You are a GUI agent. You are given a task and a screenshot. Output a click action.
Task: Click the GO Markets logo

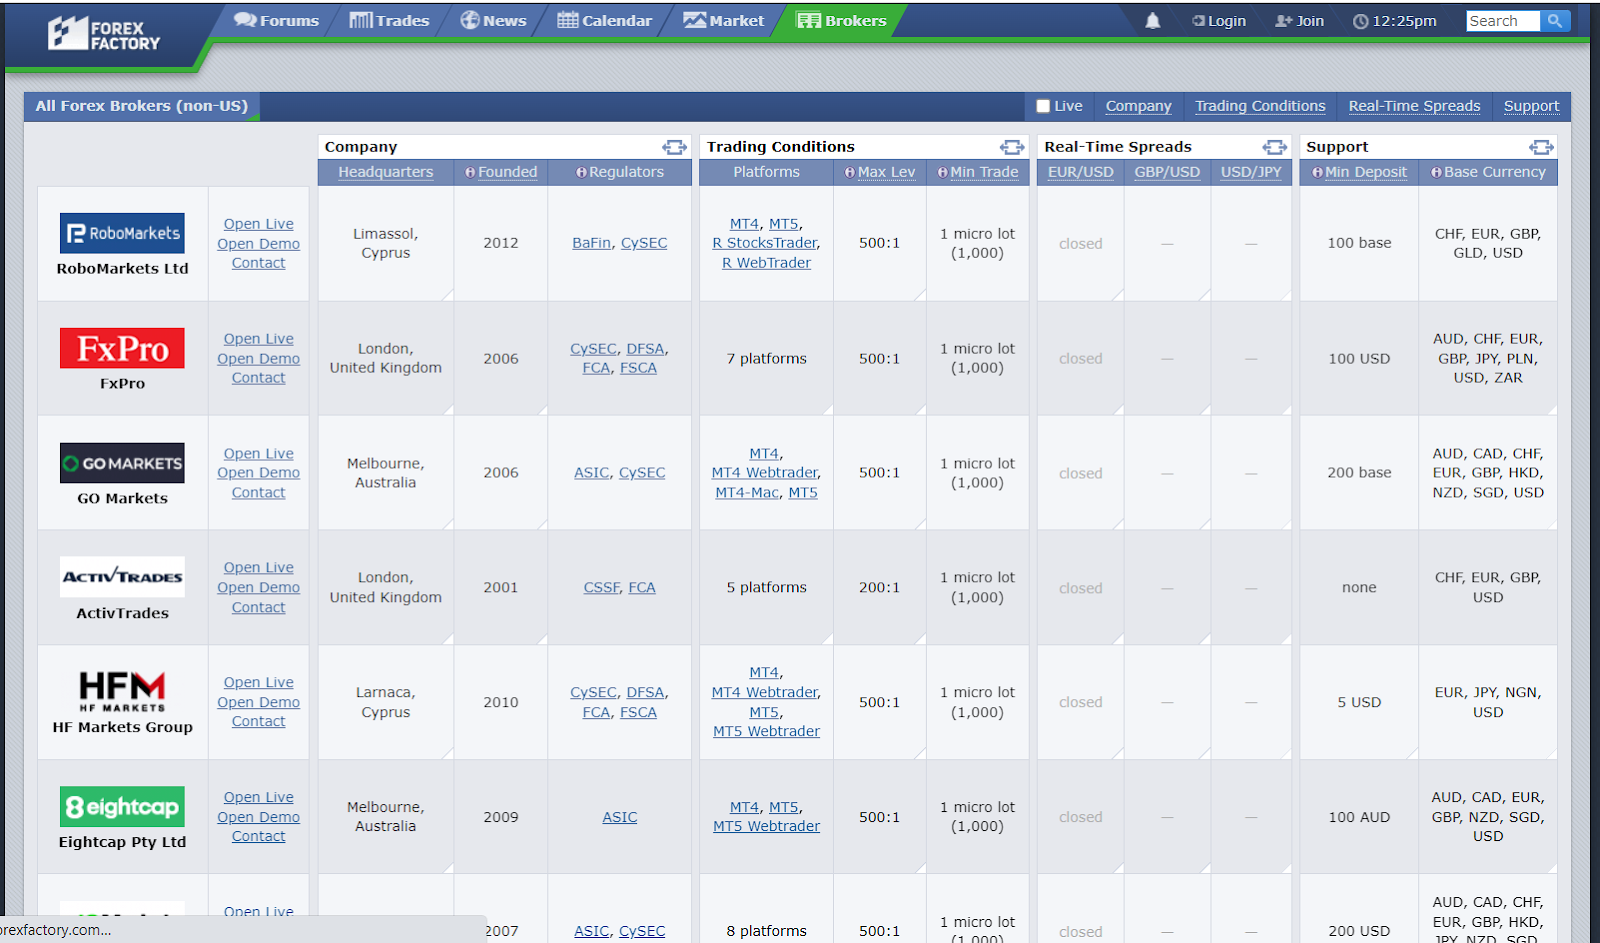[122, 463]
